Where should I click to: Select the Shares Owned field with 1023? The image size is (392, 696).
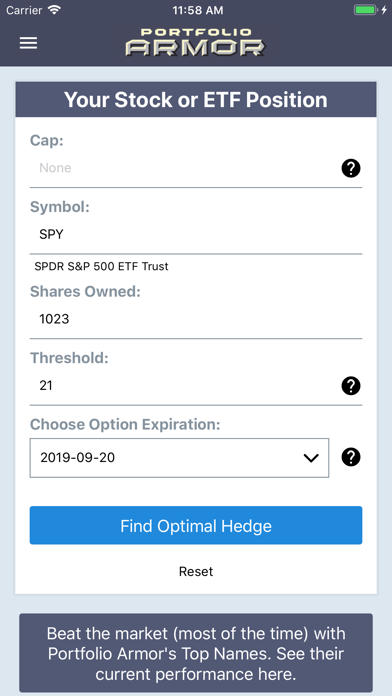196,319
